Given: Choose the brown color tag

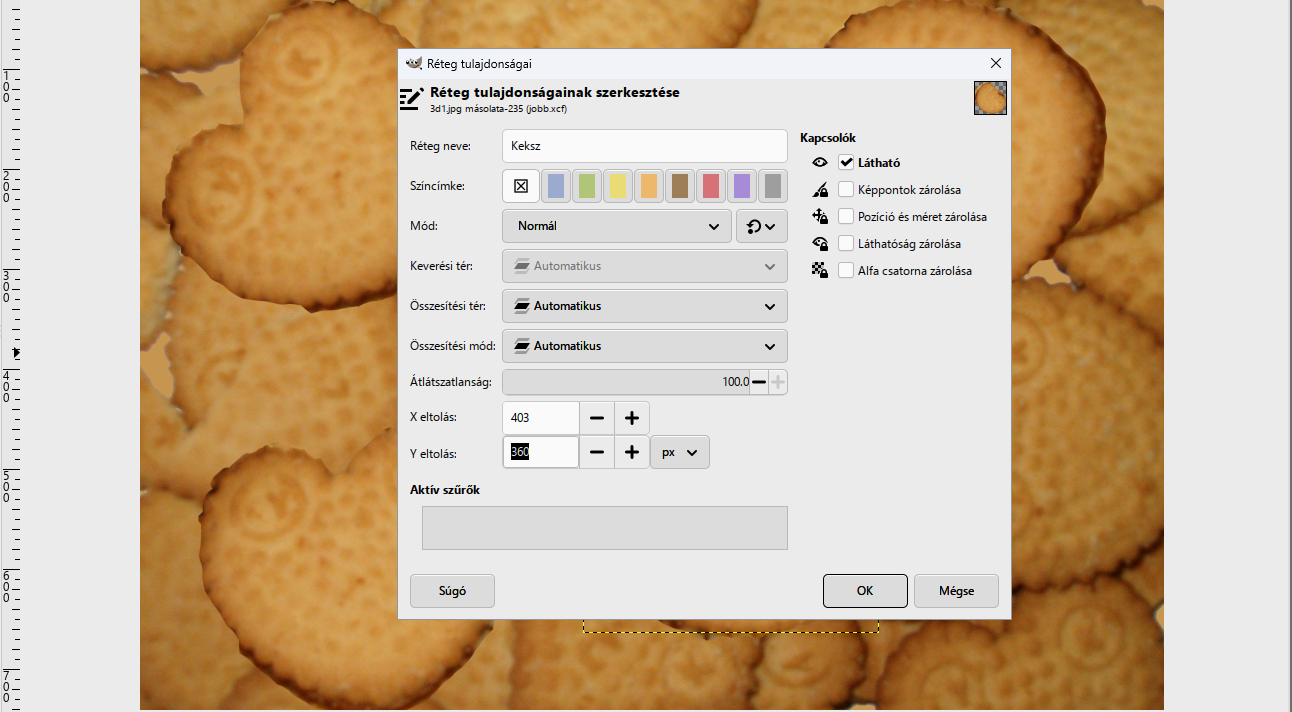Looking at the screenshot, I should click(x=680, y=186).
